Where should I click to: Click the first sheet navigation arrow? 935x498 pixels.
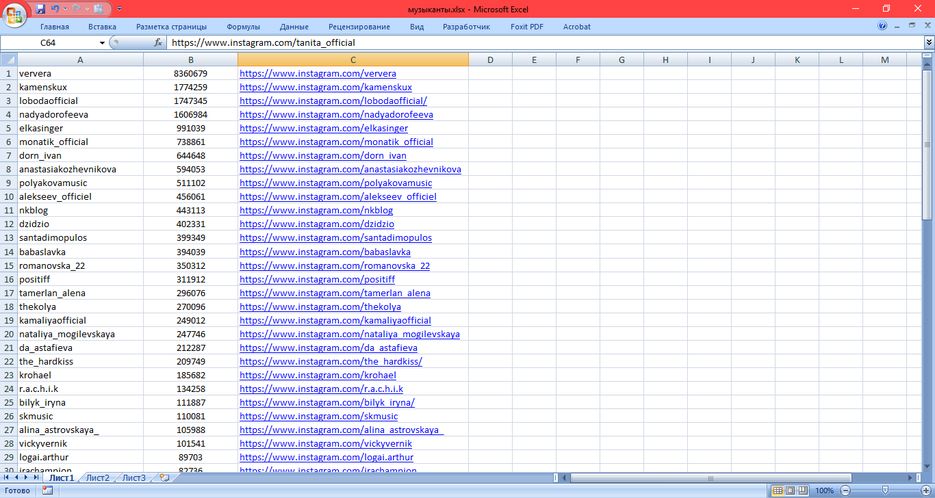click(x=7, y=478)
